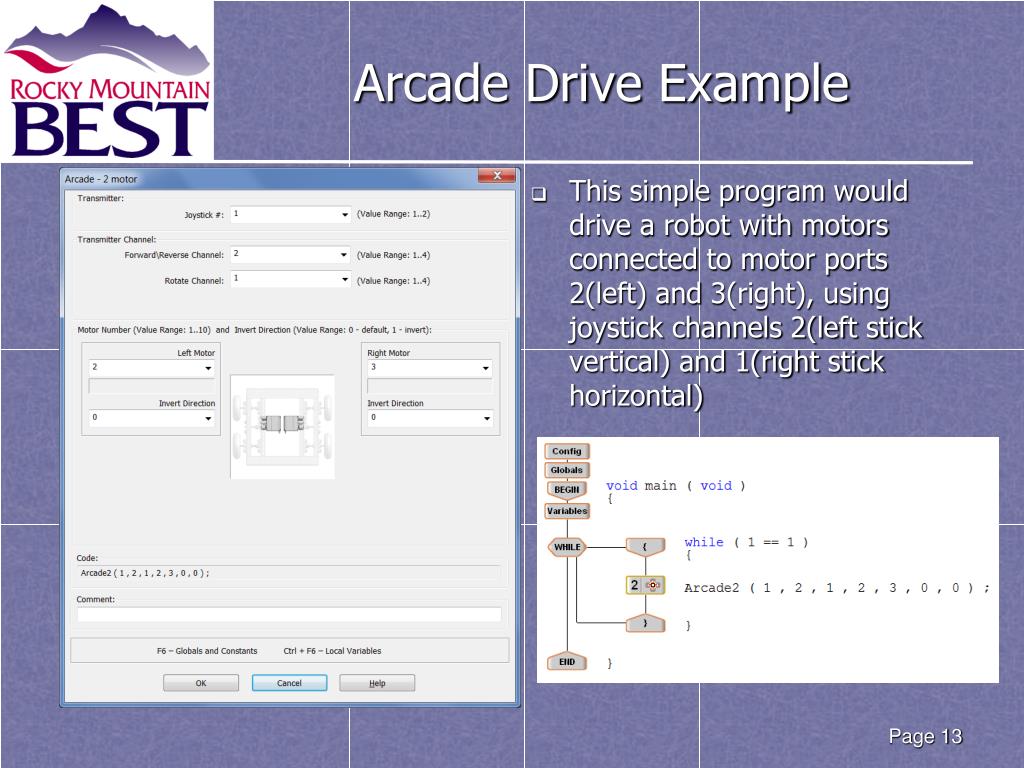
Task: Click the 'void main ( void )' code line
Action: (675, 486)
